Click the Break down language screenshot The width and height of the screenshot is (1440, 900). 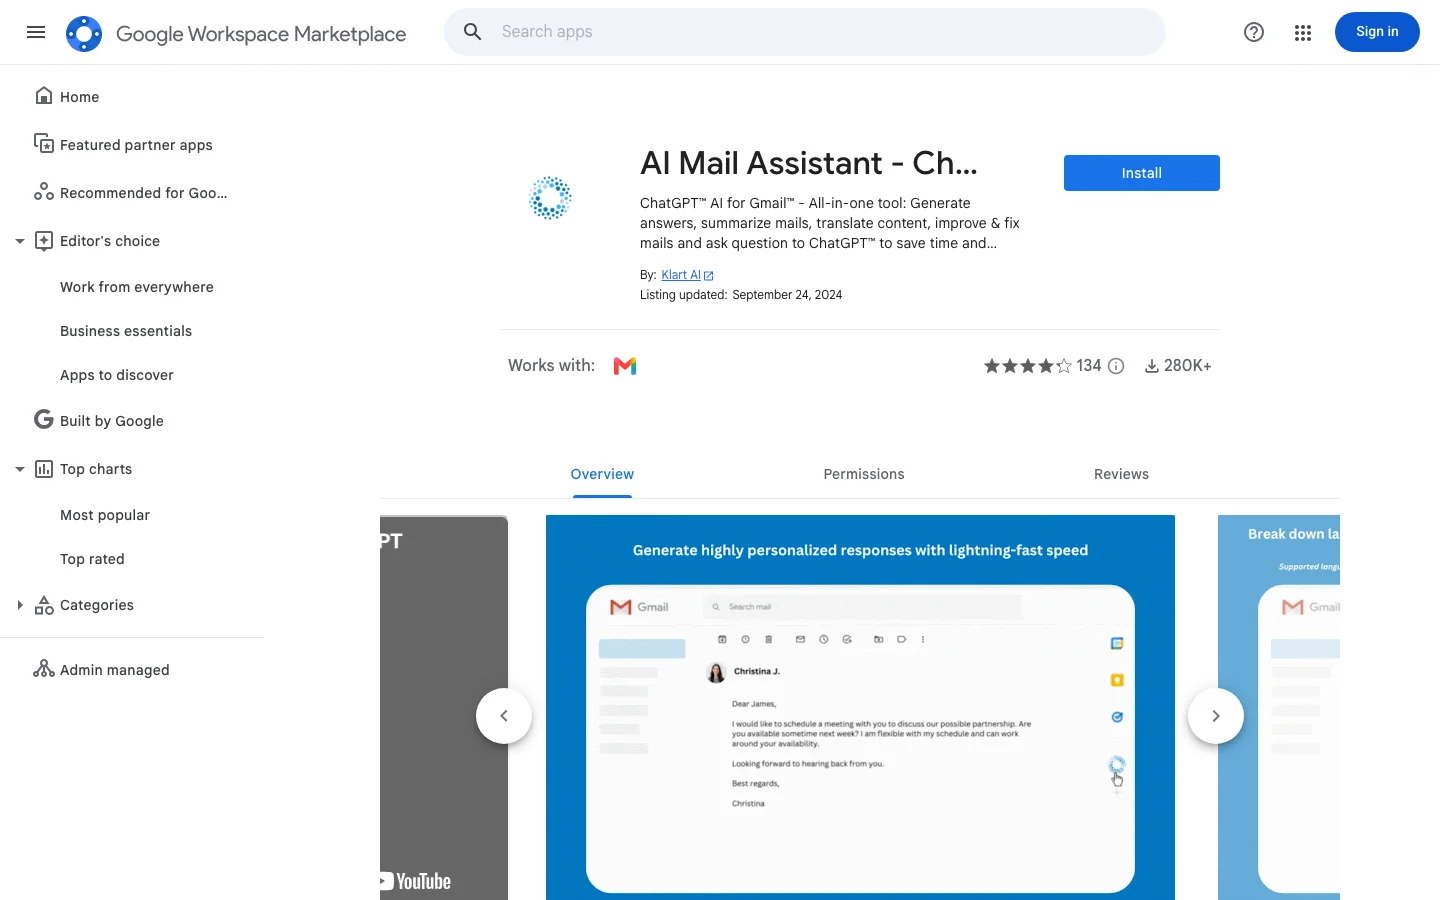tap(1279, 707)
